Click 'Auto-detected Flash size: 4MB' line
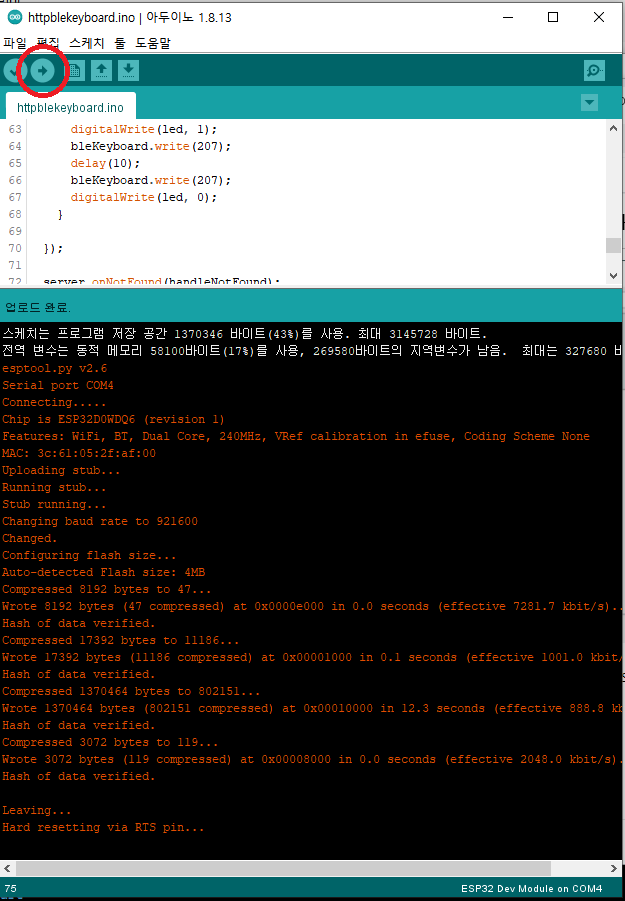 pyautogui.click(x=103, y=572)
